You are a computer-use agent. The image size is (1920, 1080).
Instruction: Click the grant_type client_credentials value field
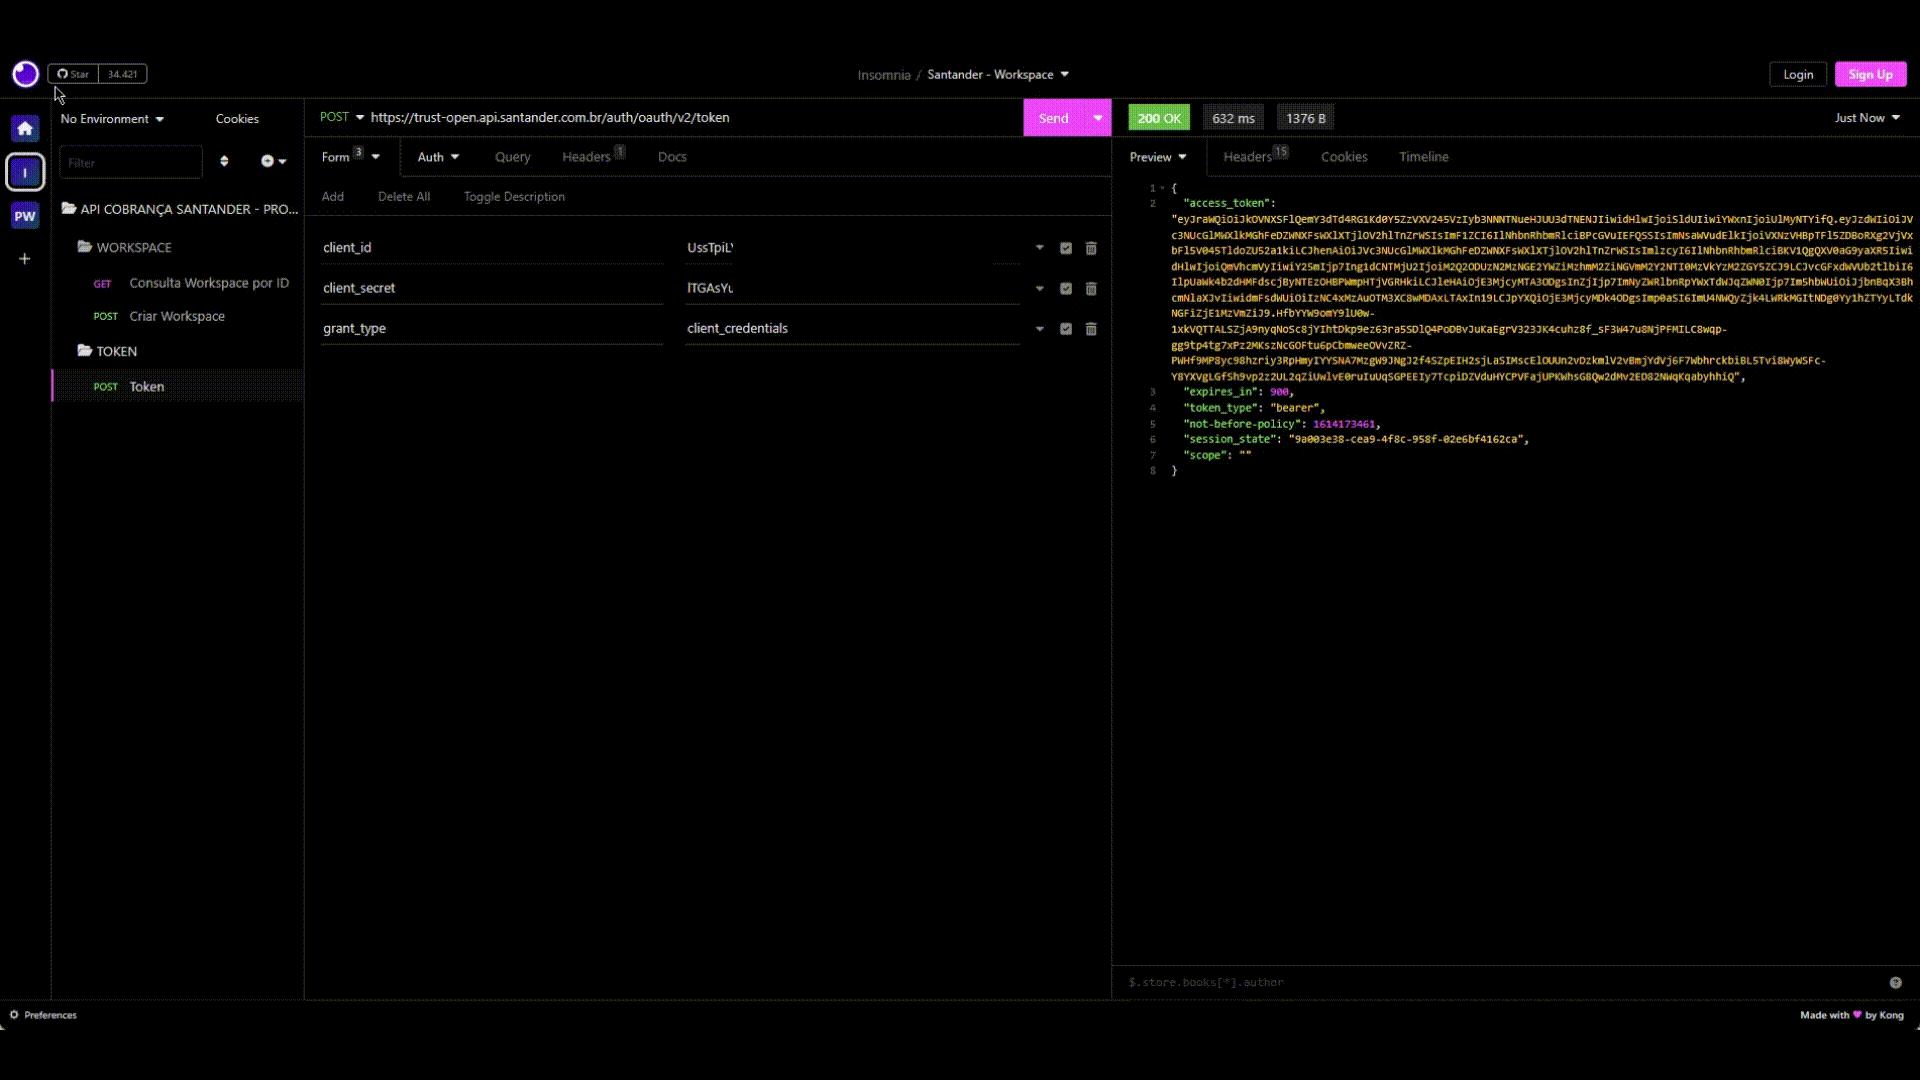point(853,328)
